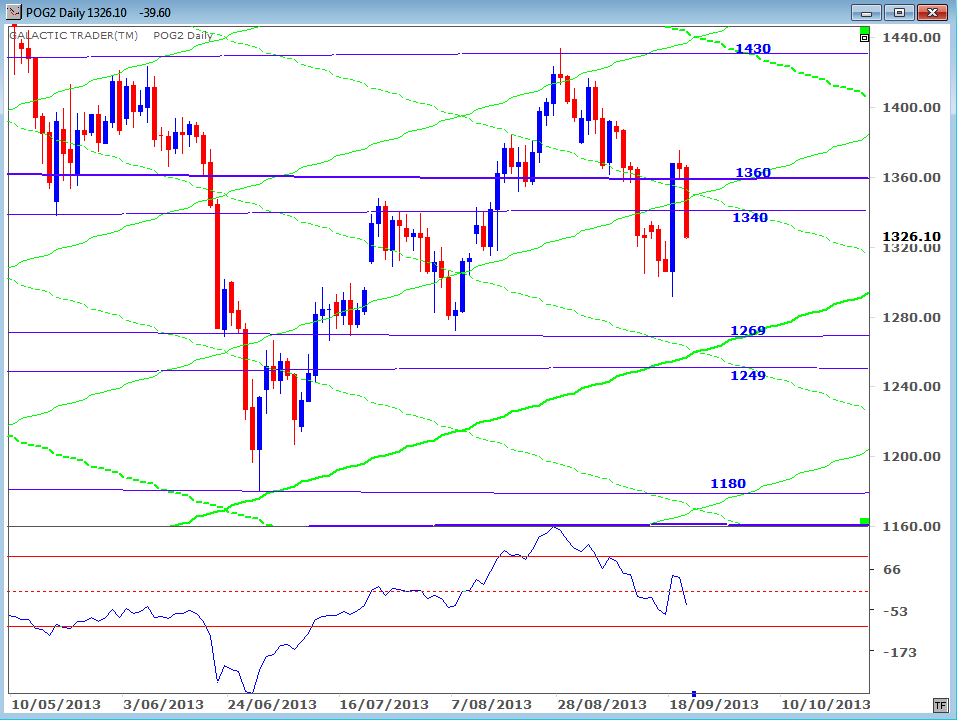Viewport: 957px width, 720px height.
Task: Click the small square icon below green marker
Action: point(864,38)
